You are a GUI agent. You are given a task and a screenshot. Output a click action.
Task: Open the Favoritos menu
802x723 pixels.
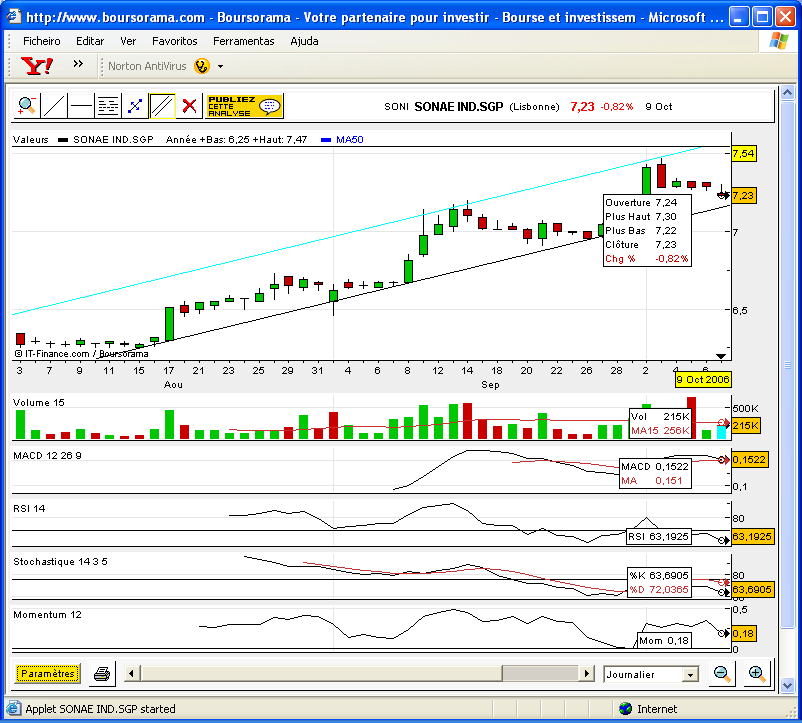tap(174, 41)
